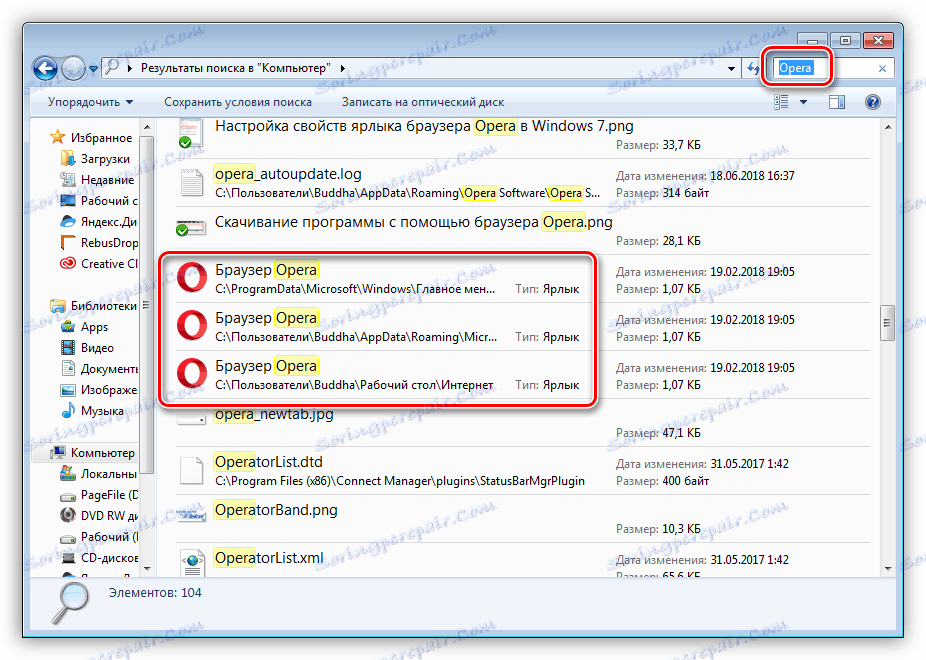Click the opera_autoupdate.log file icon
The width and height of the screenshot is (926, 660).
click(192, 182)
